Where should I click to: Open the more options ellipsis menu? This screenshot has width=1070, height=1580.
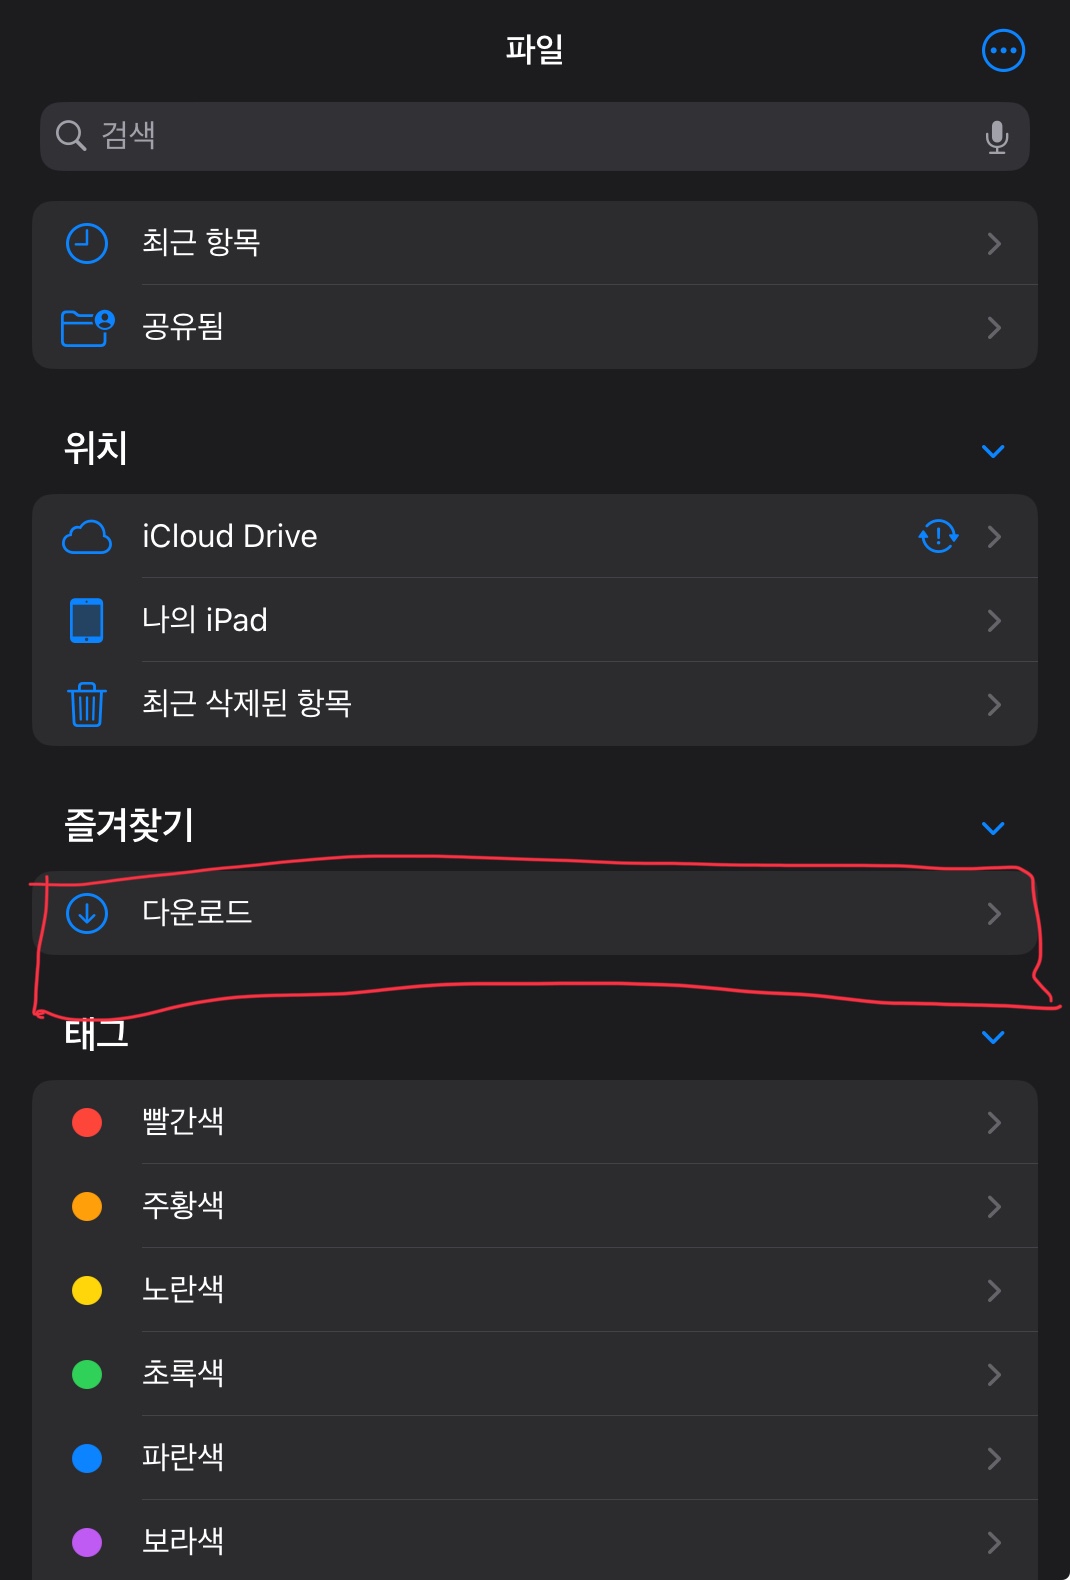(x=1003, y=50)
